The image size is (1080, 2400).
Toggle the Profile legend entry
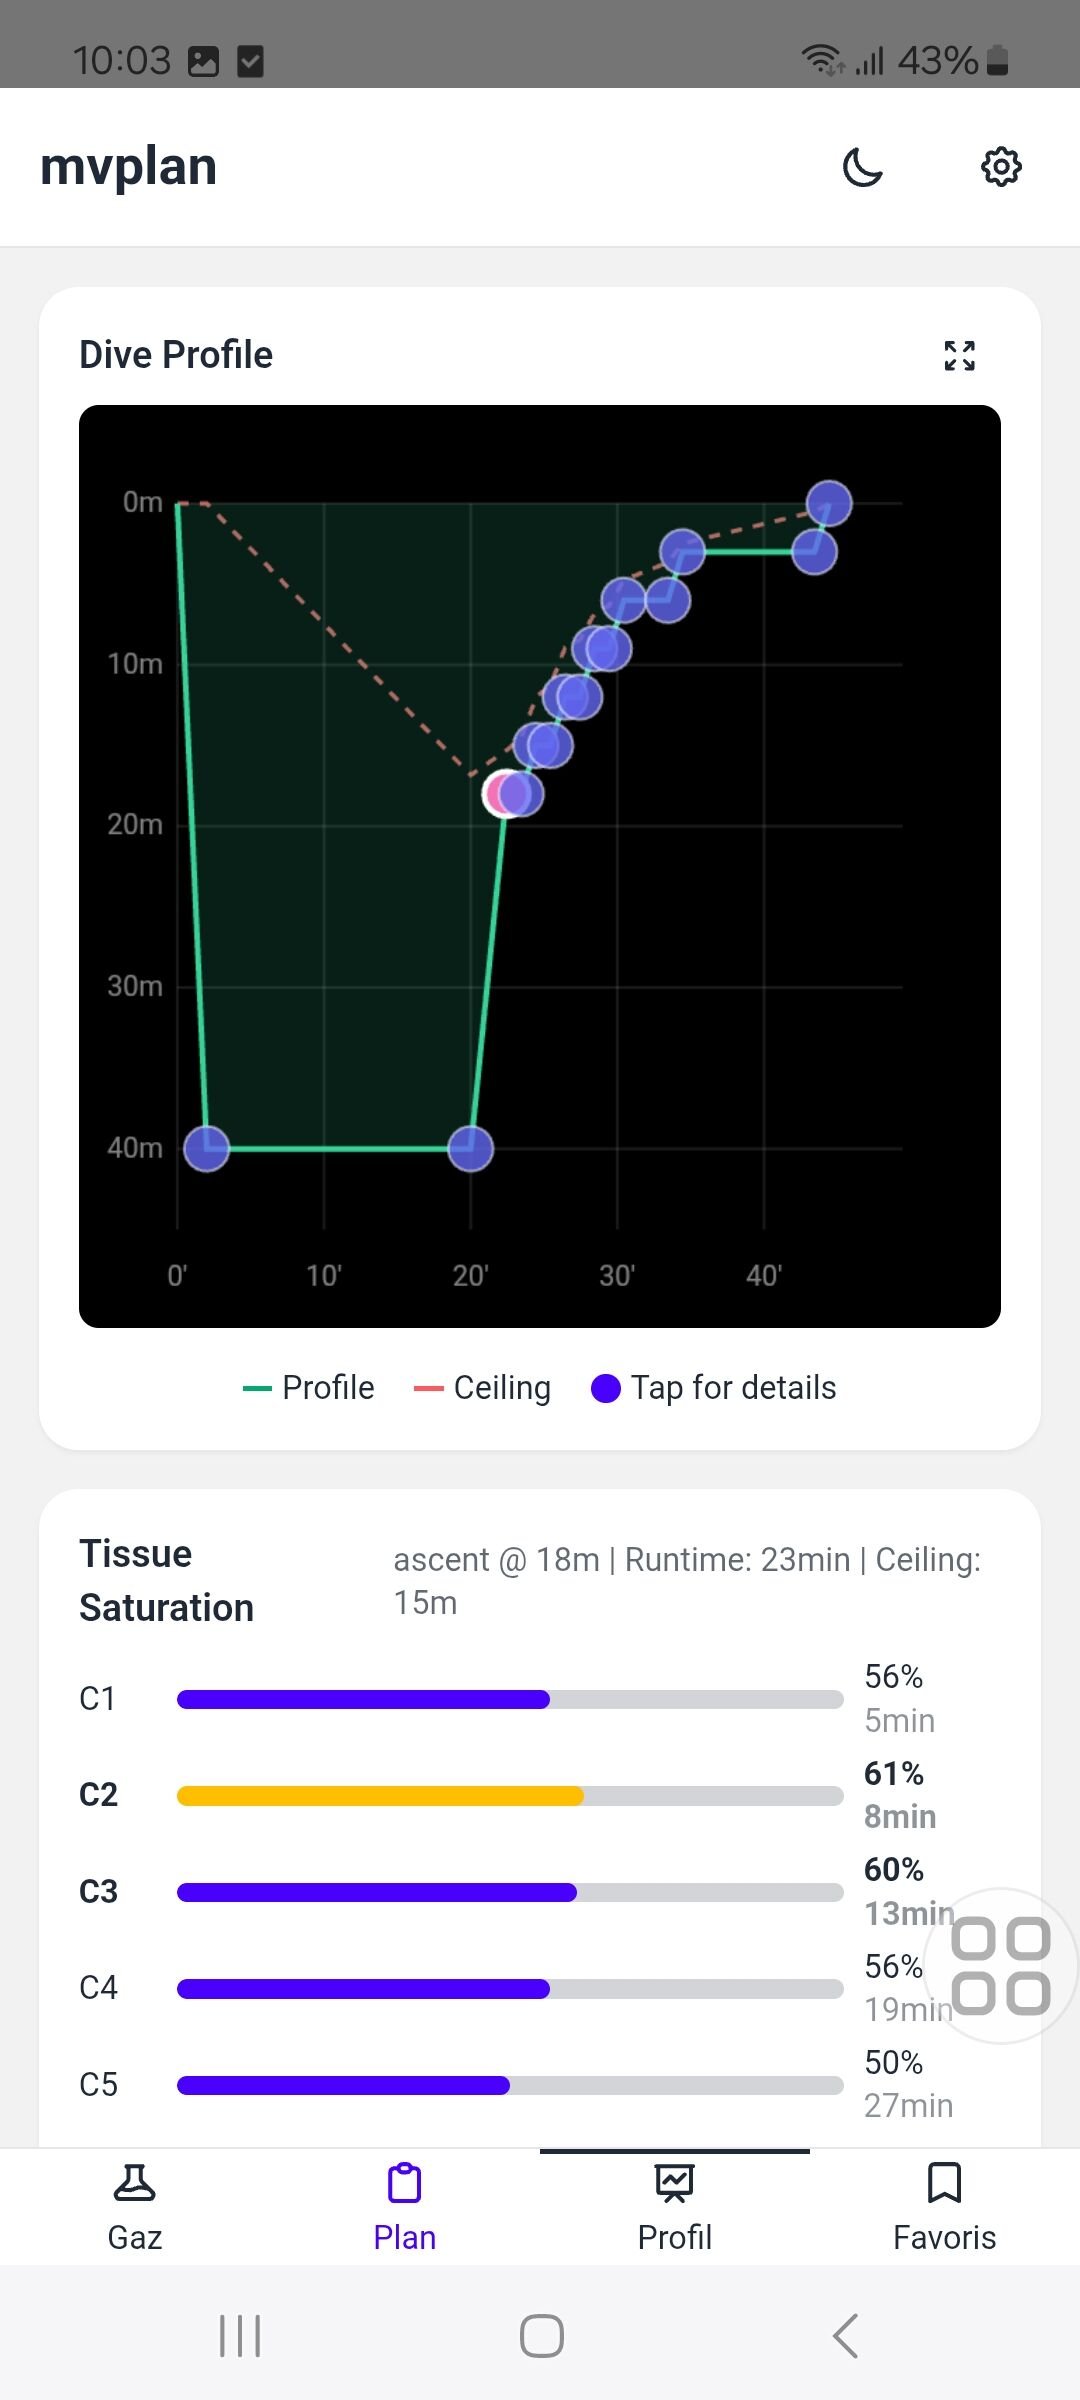click(x=309, y=1388)
